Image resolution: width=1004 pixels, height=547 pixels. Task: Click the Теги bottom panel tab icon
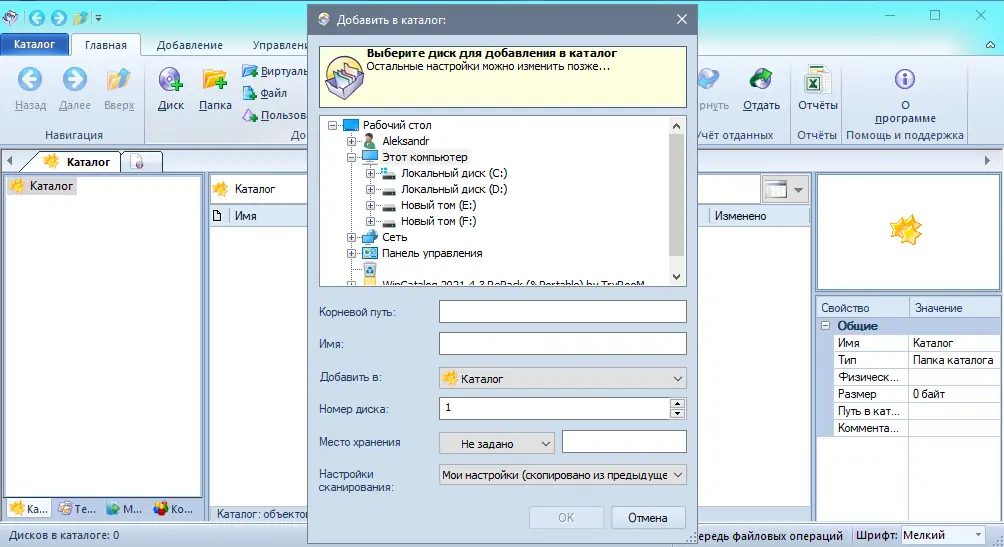(65, 509)
